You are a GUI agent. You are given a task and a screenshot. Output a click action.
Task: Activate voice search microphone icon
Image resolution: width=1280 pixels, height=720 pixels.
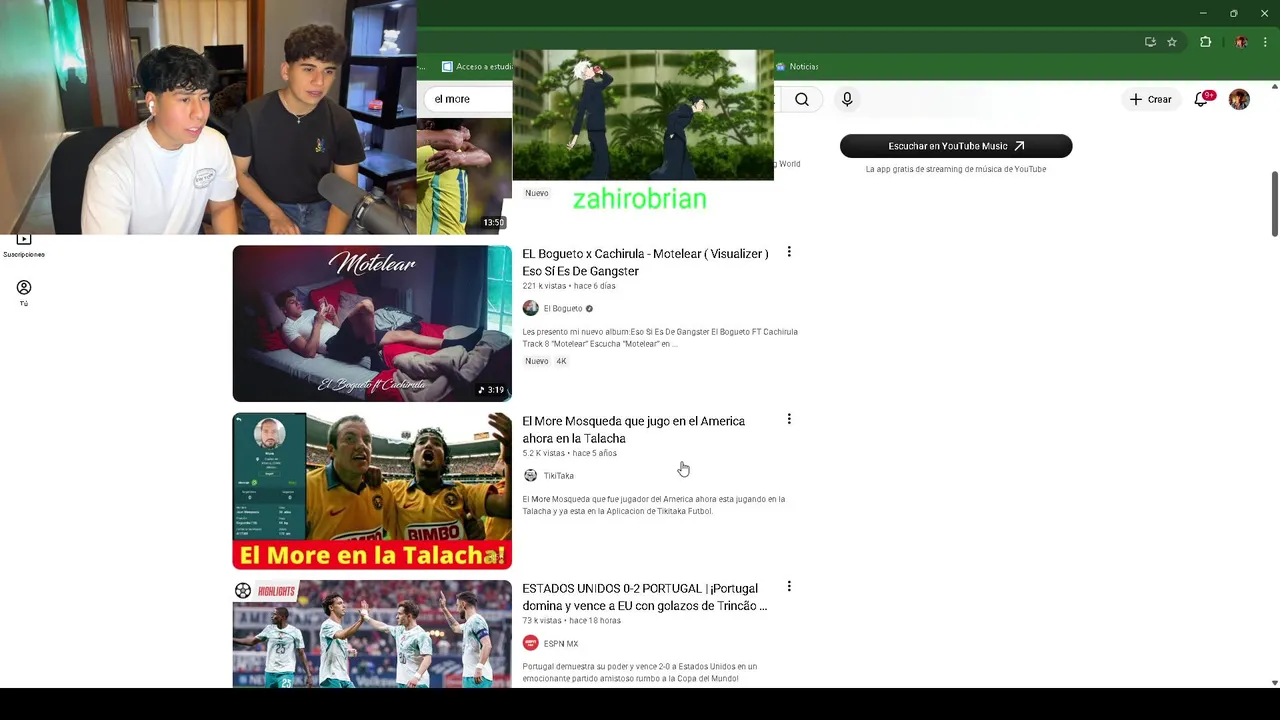pyautogui.click(x=847, y=99)
